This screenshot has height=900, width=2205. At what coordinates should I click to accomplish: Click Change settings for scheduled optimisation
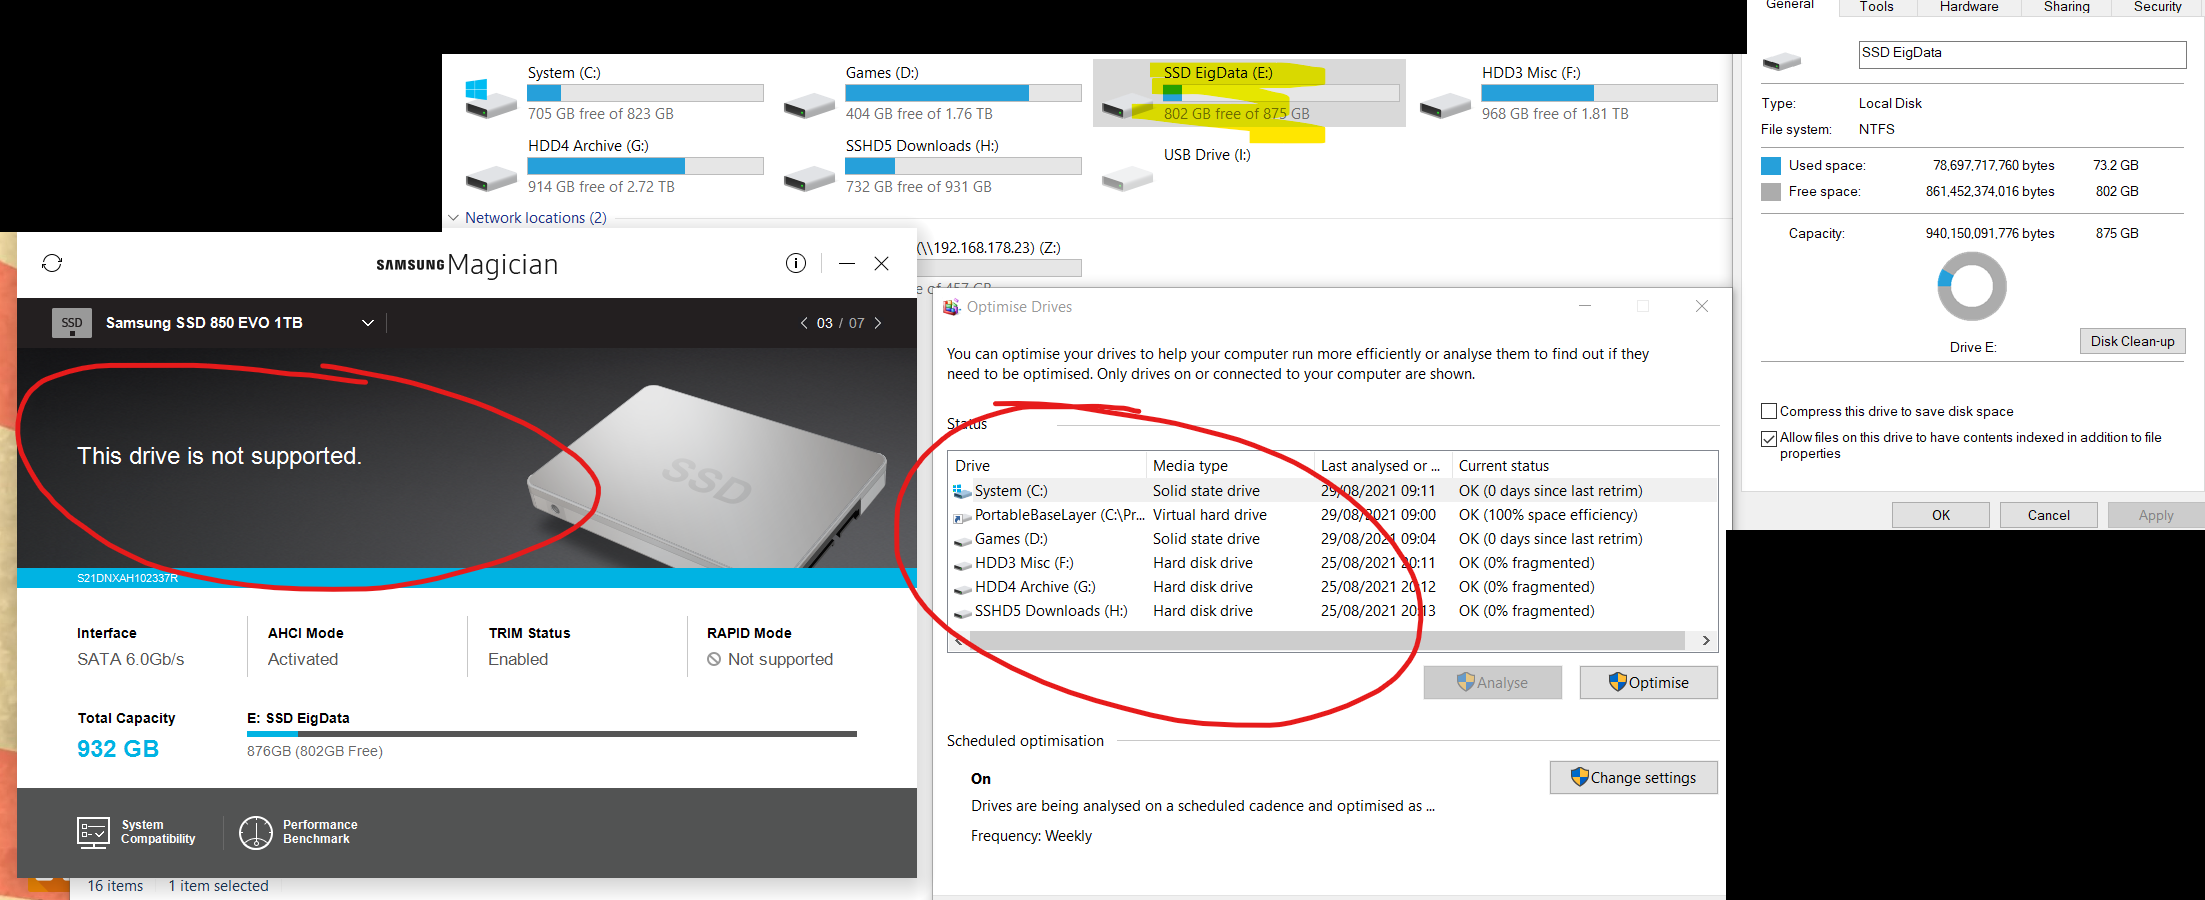coord(1633,778)
